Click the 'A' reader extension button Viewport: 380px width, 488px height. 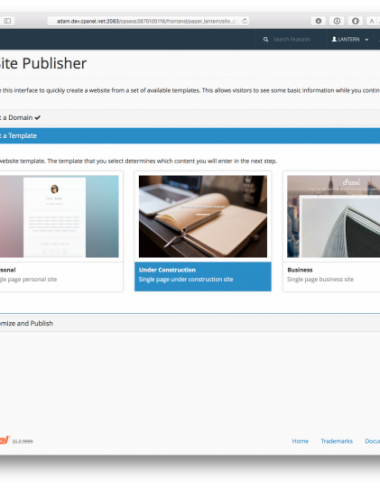(371, 21)
